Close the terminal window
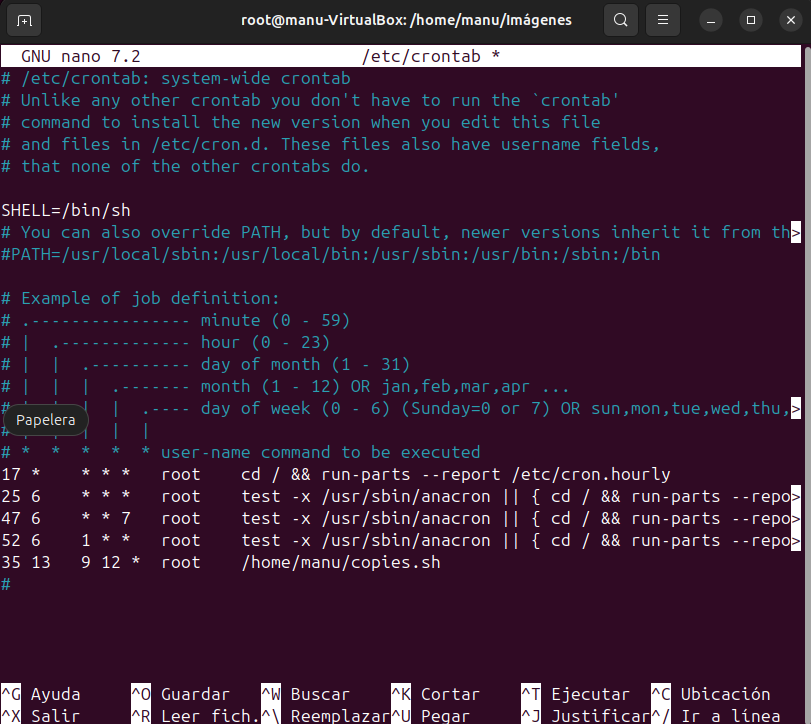 pos(789,20)
